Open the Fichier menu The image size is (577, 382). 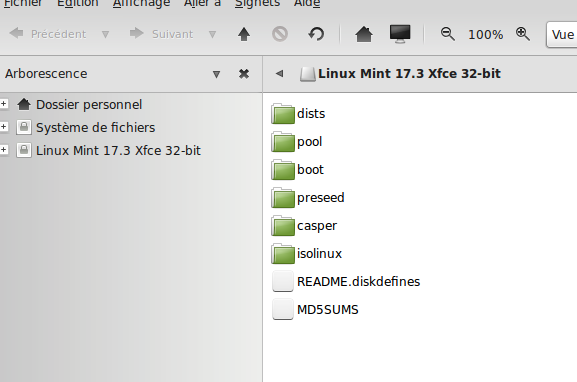23,4
